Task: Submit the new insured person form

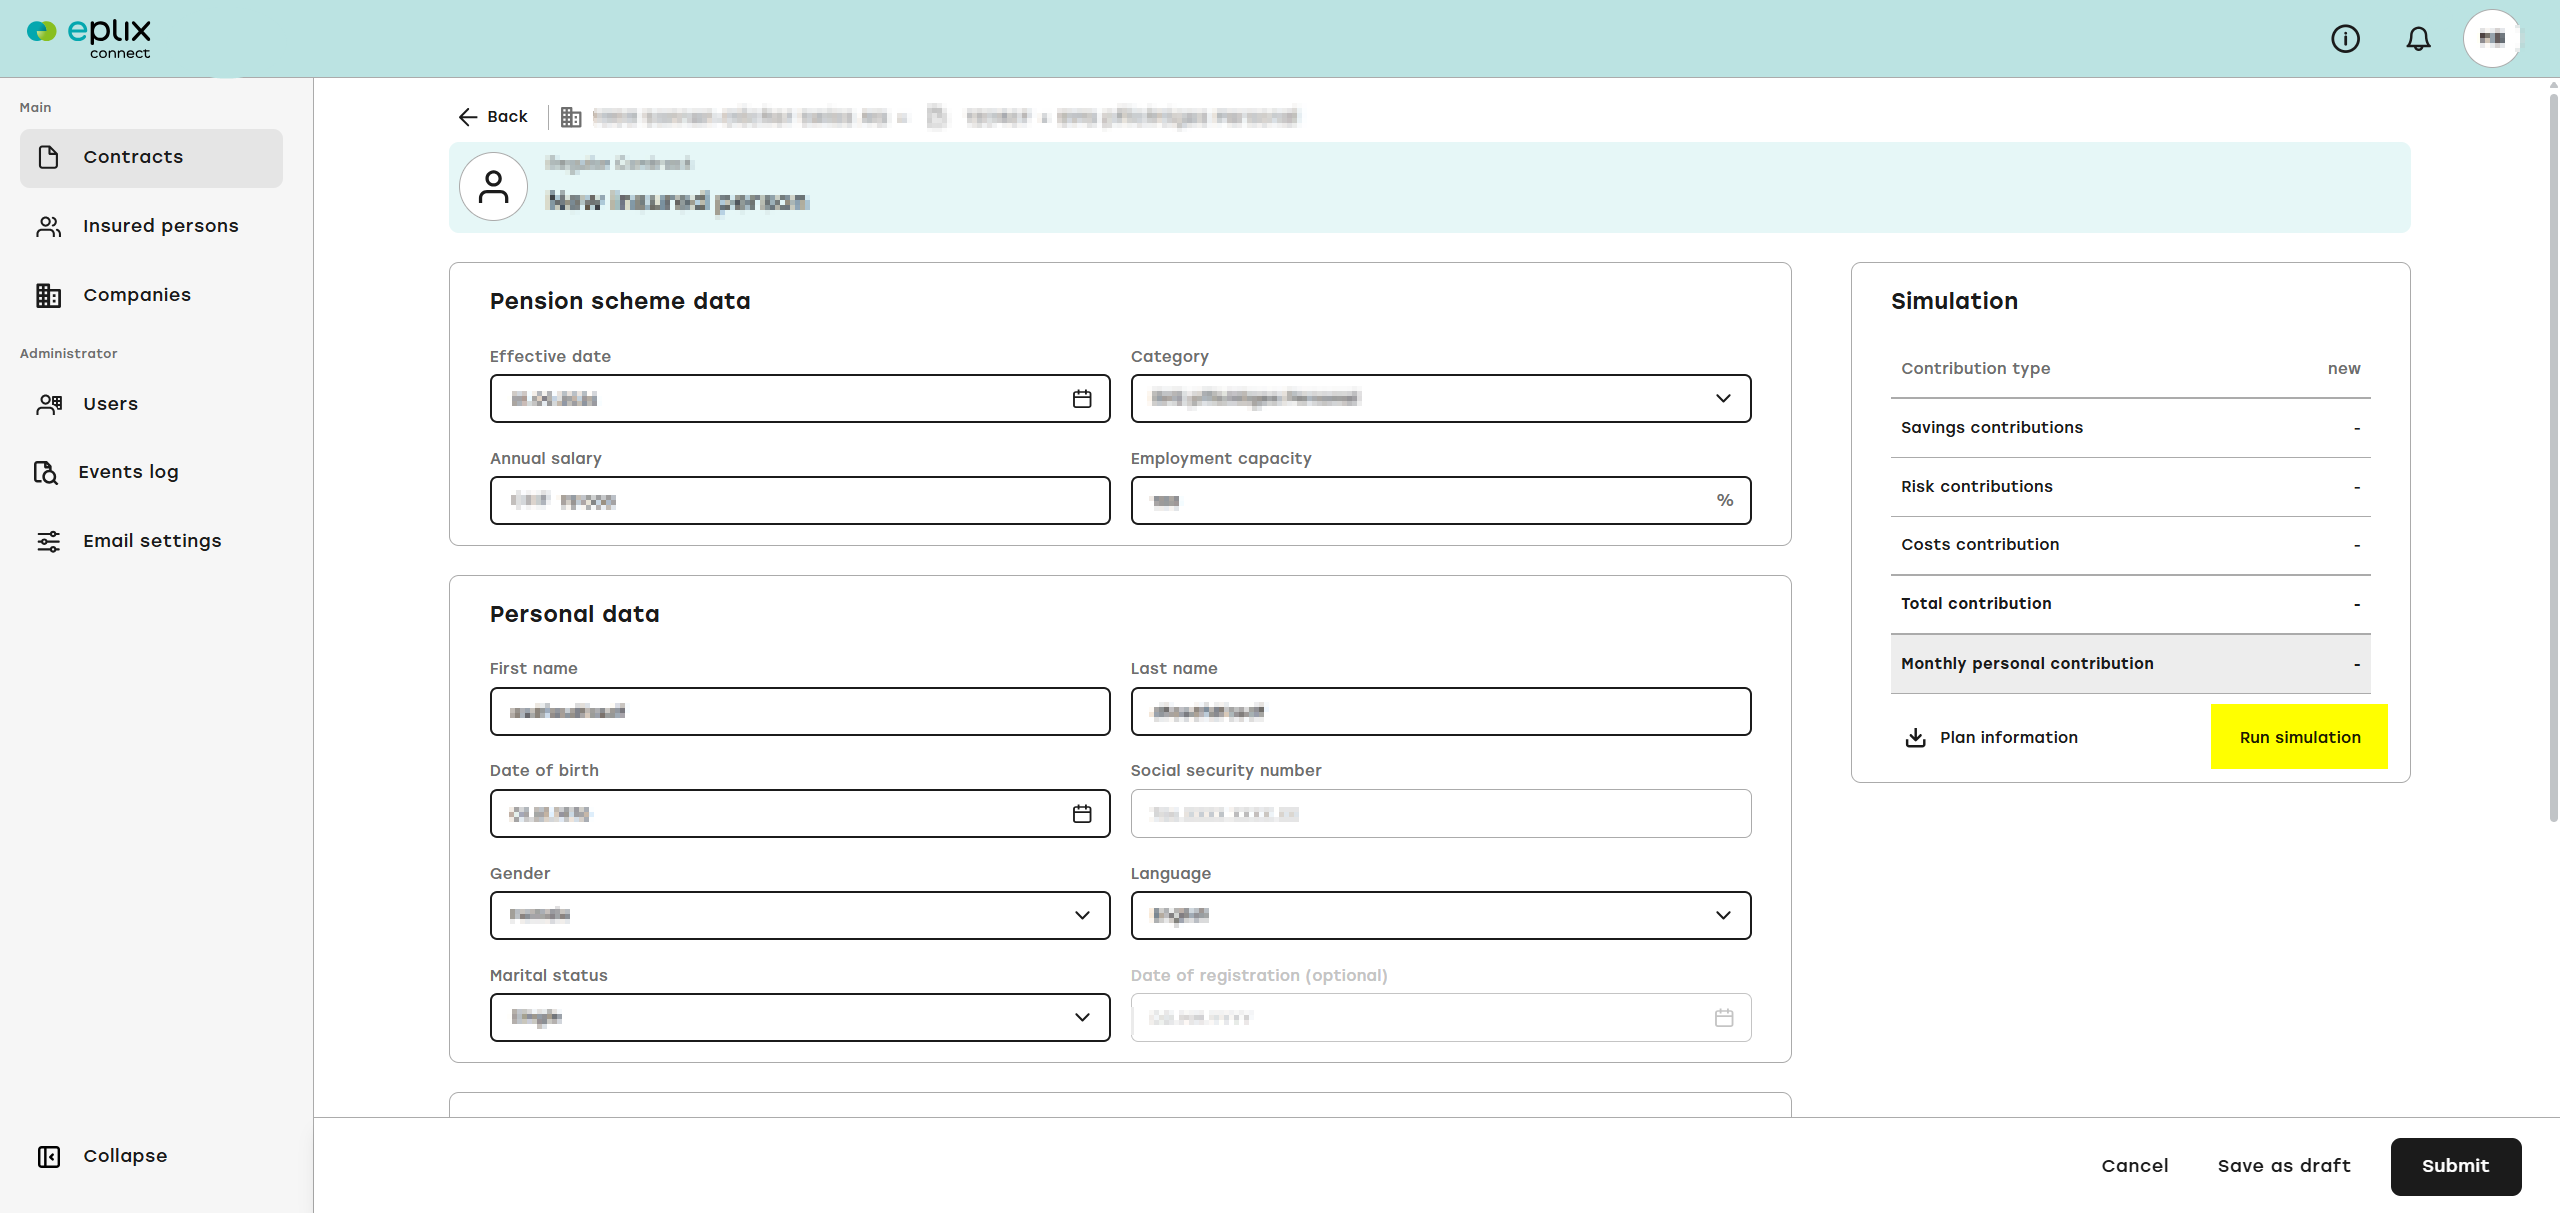Action: click(2455, 1166)
